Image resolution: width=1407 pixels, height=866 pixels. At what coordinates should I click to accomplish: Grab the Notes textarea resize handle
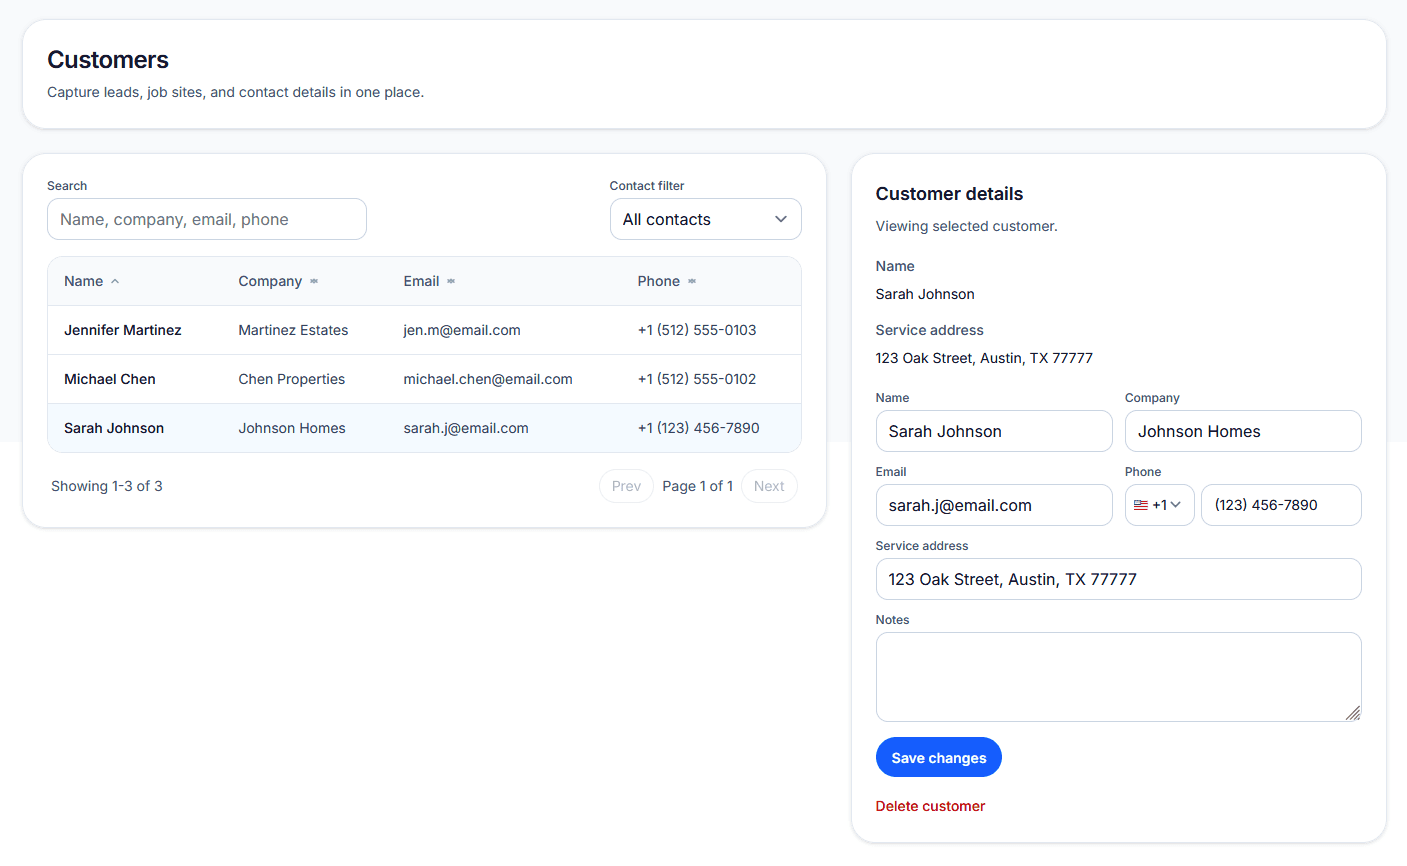coord(1353,713)
